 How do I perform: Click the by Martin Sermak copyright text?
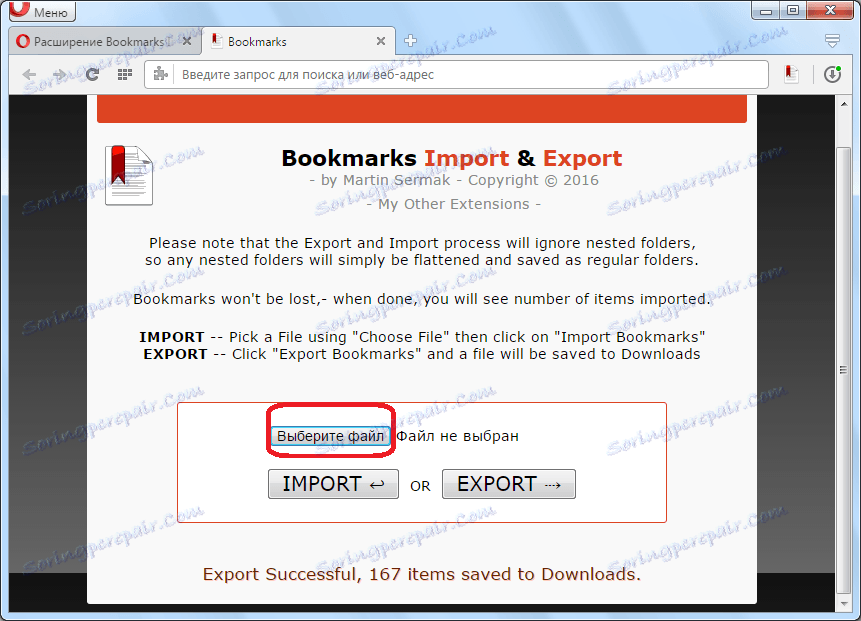click(454, 180)
